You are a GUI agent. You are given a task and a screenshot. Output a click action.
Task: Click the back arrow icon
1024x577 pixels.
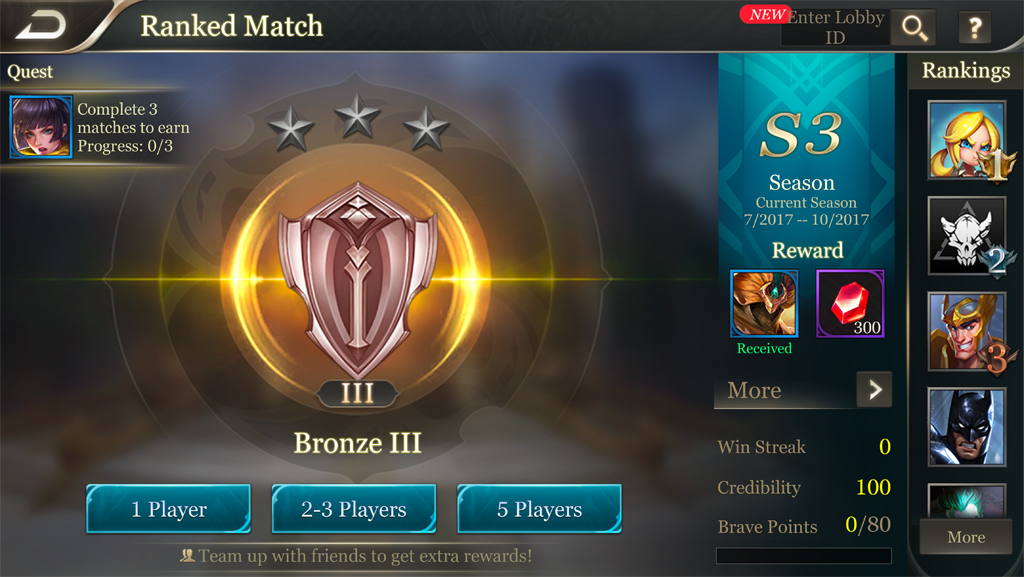coord(40,26)
